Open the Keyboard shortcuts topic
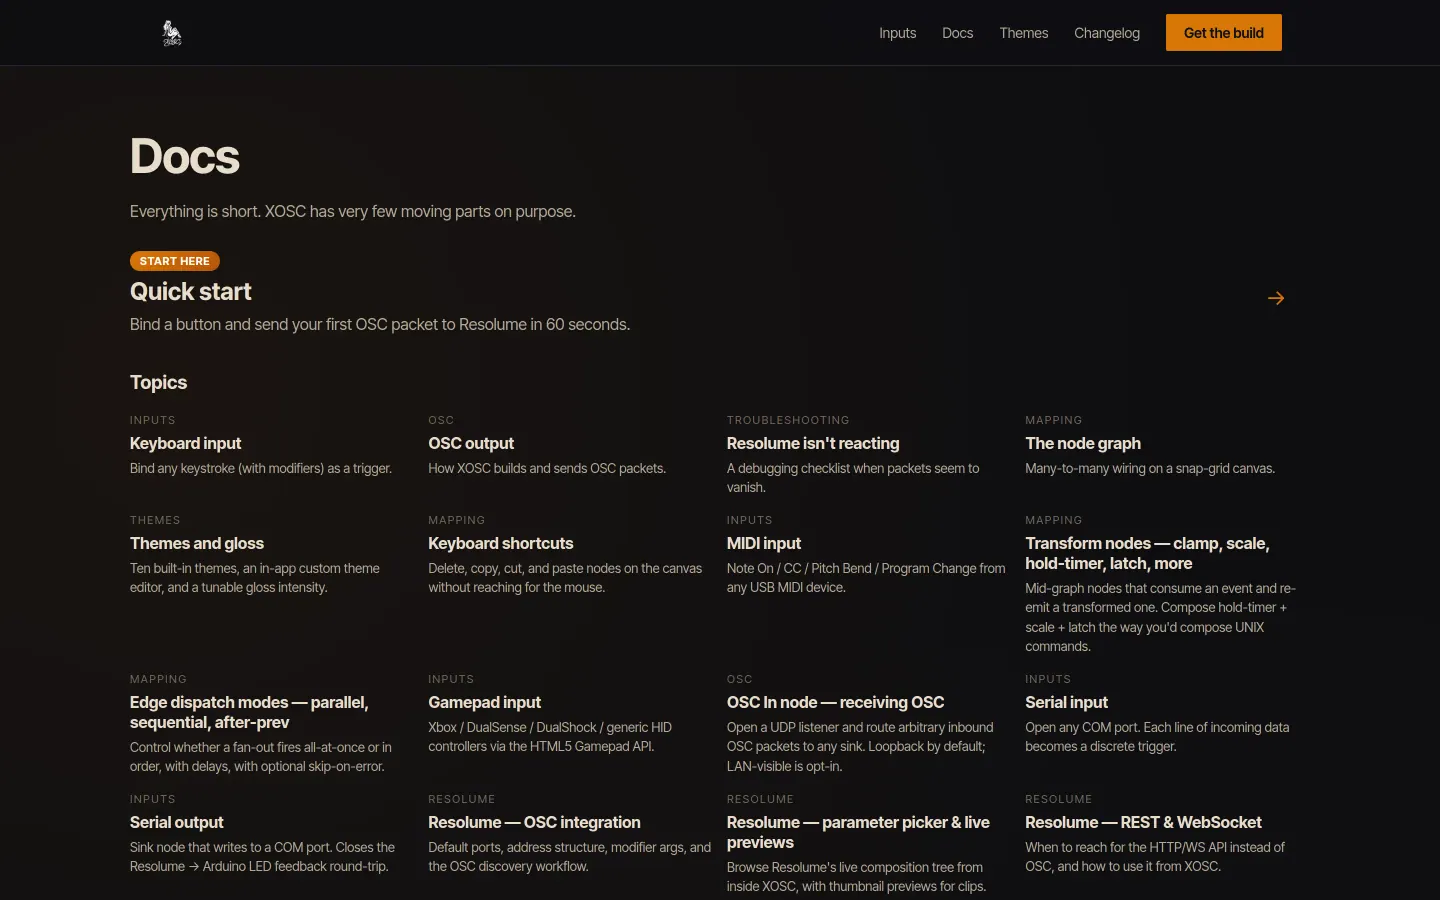 pos(501,543)
